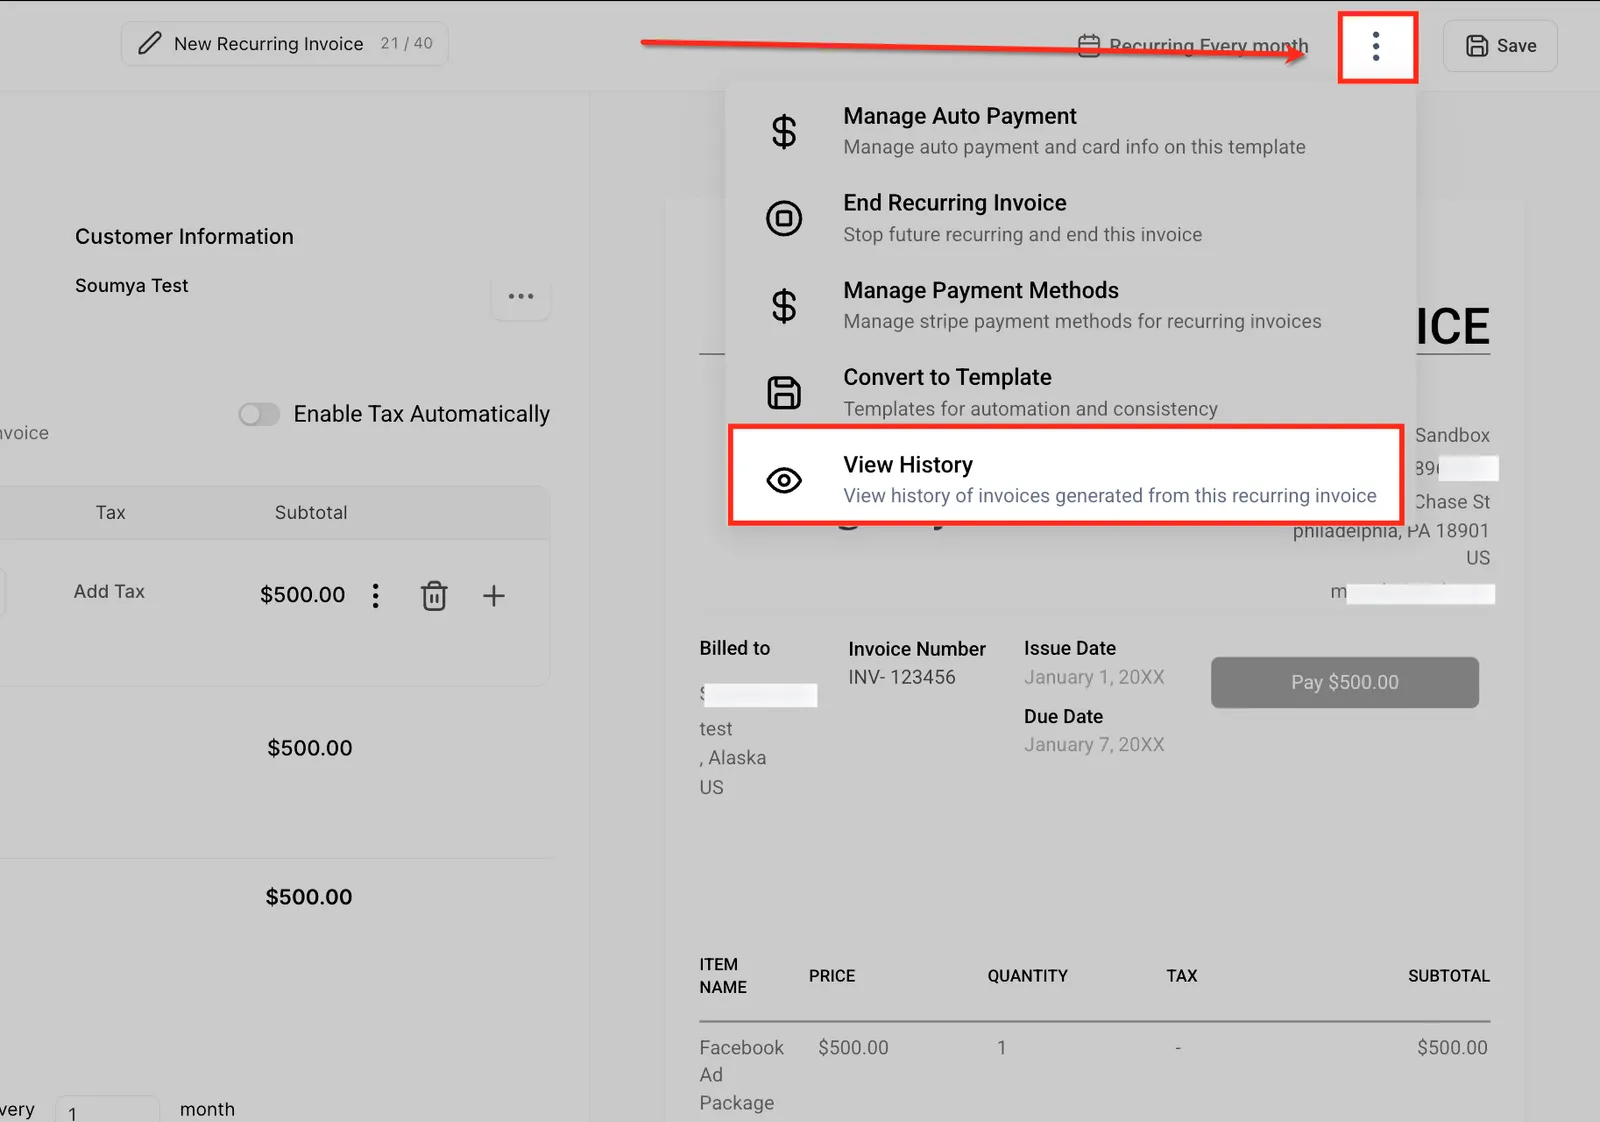Click the pencil edit icon beside invoice name

tap(150, 43)
